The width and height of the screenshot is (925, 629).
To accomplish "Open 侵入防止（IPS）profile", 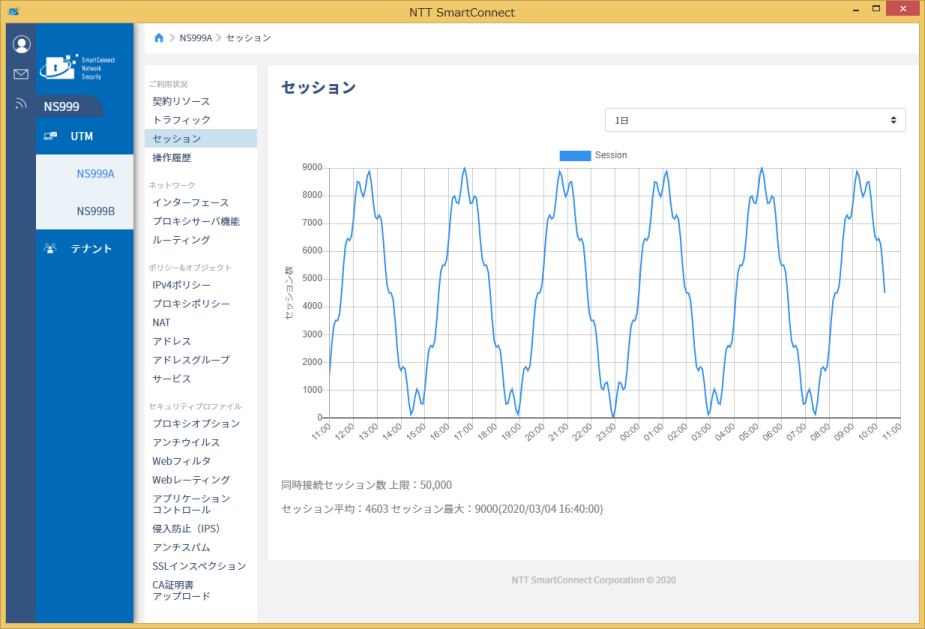I will (186, 529).
